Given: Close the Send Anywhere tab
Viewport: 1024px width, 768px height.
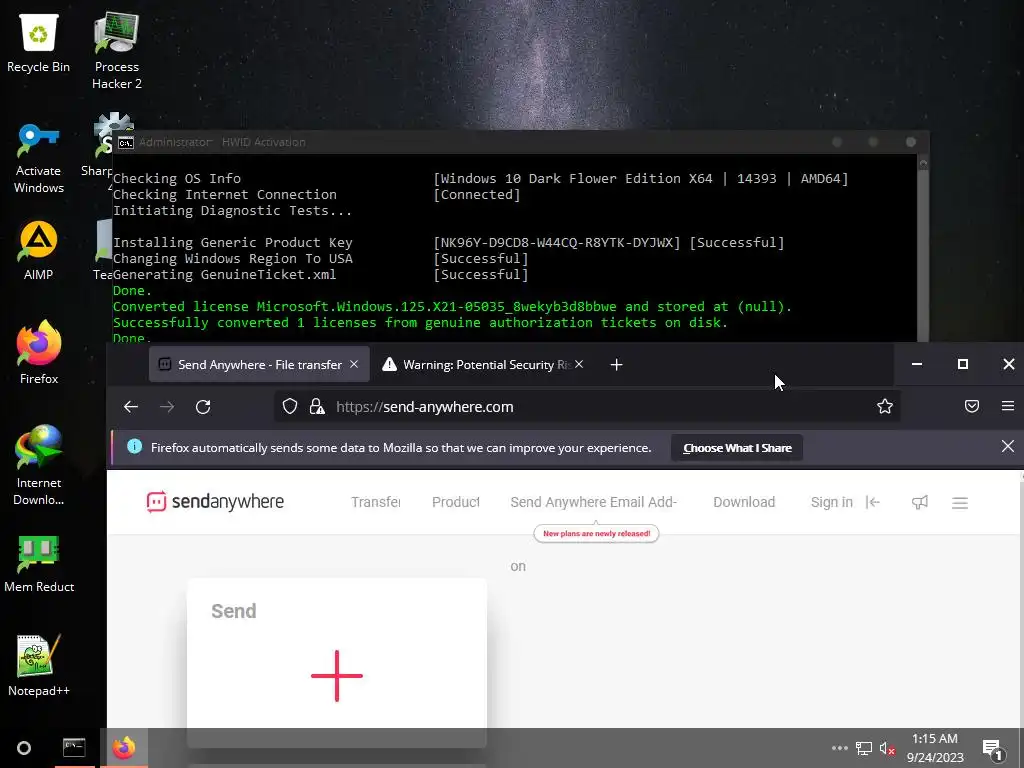Looking at the screenshot, I should (x=354, y=364).
